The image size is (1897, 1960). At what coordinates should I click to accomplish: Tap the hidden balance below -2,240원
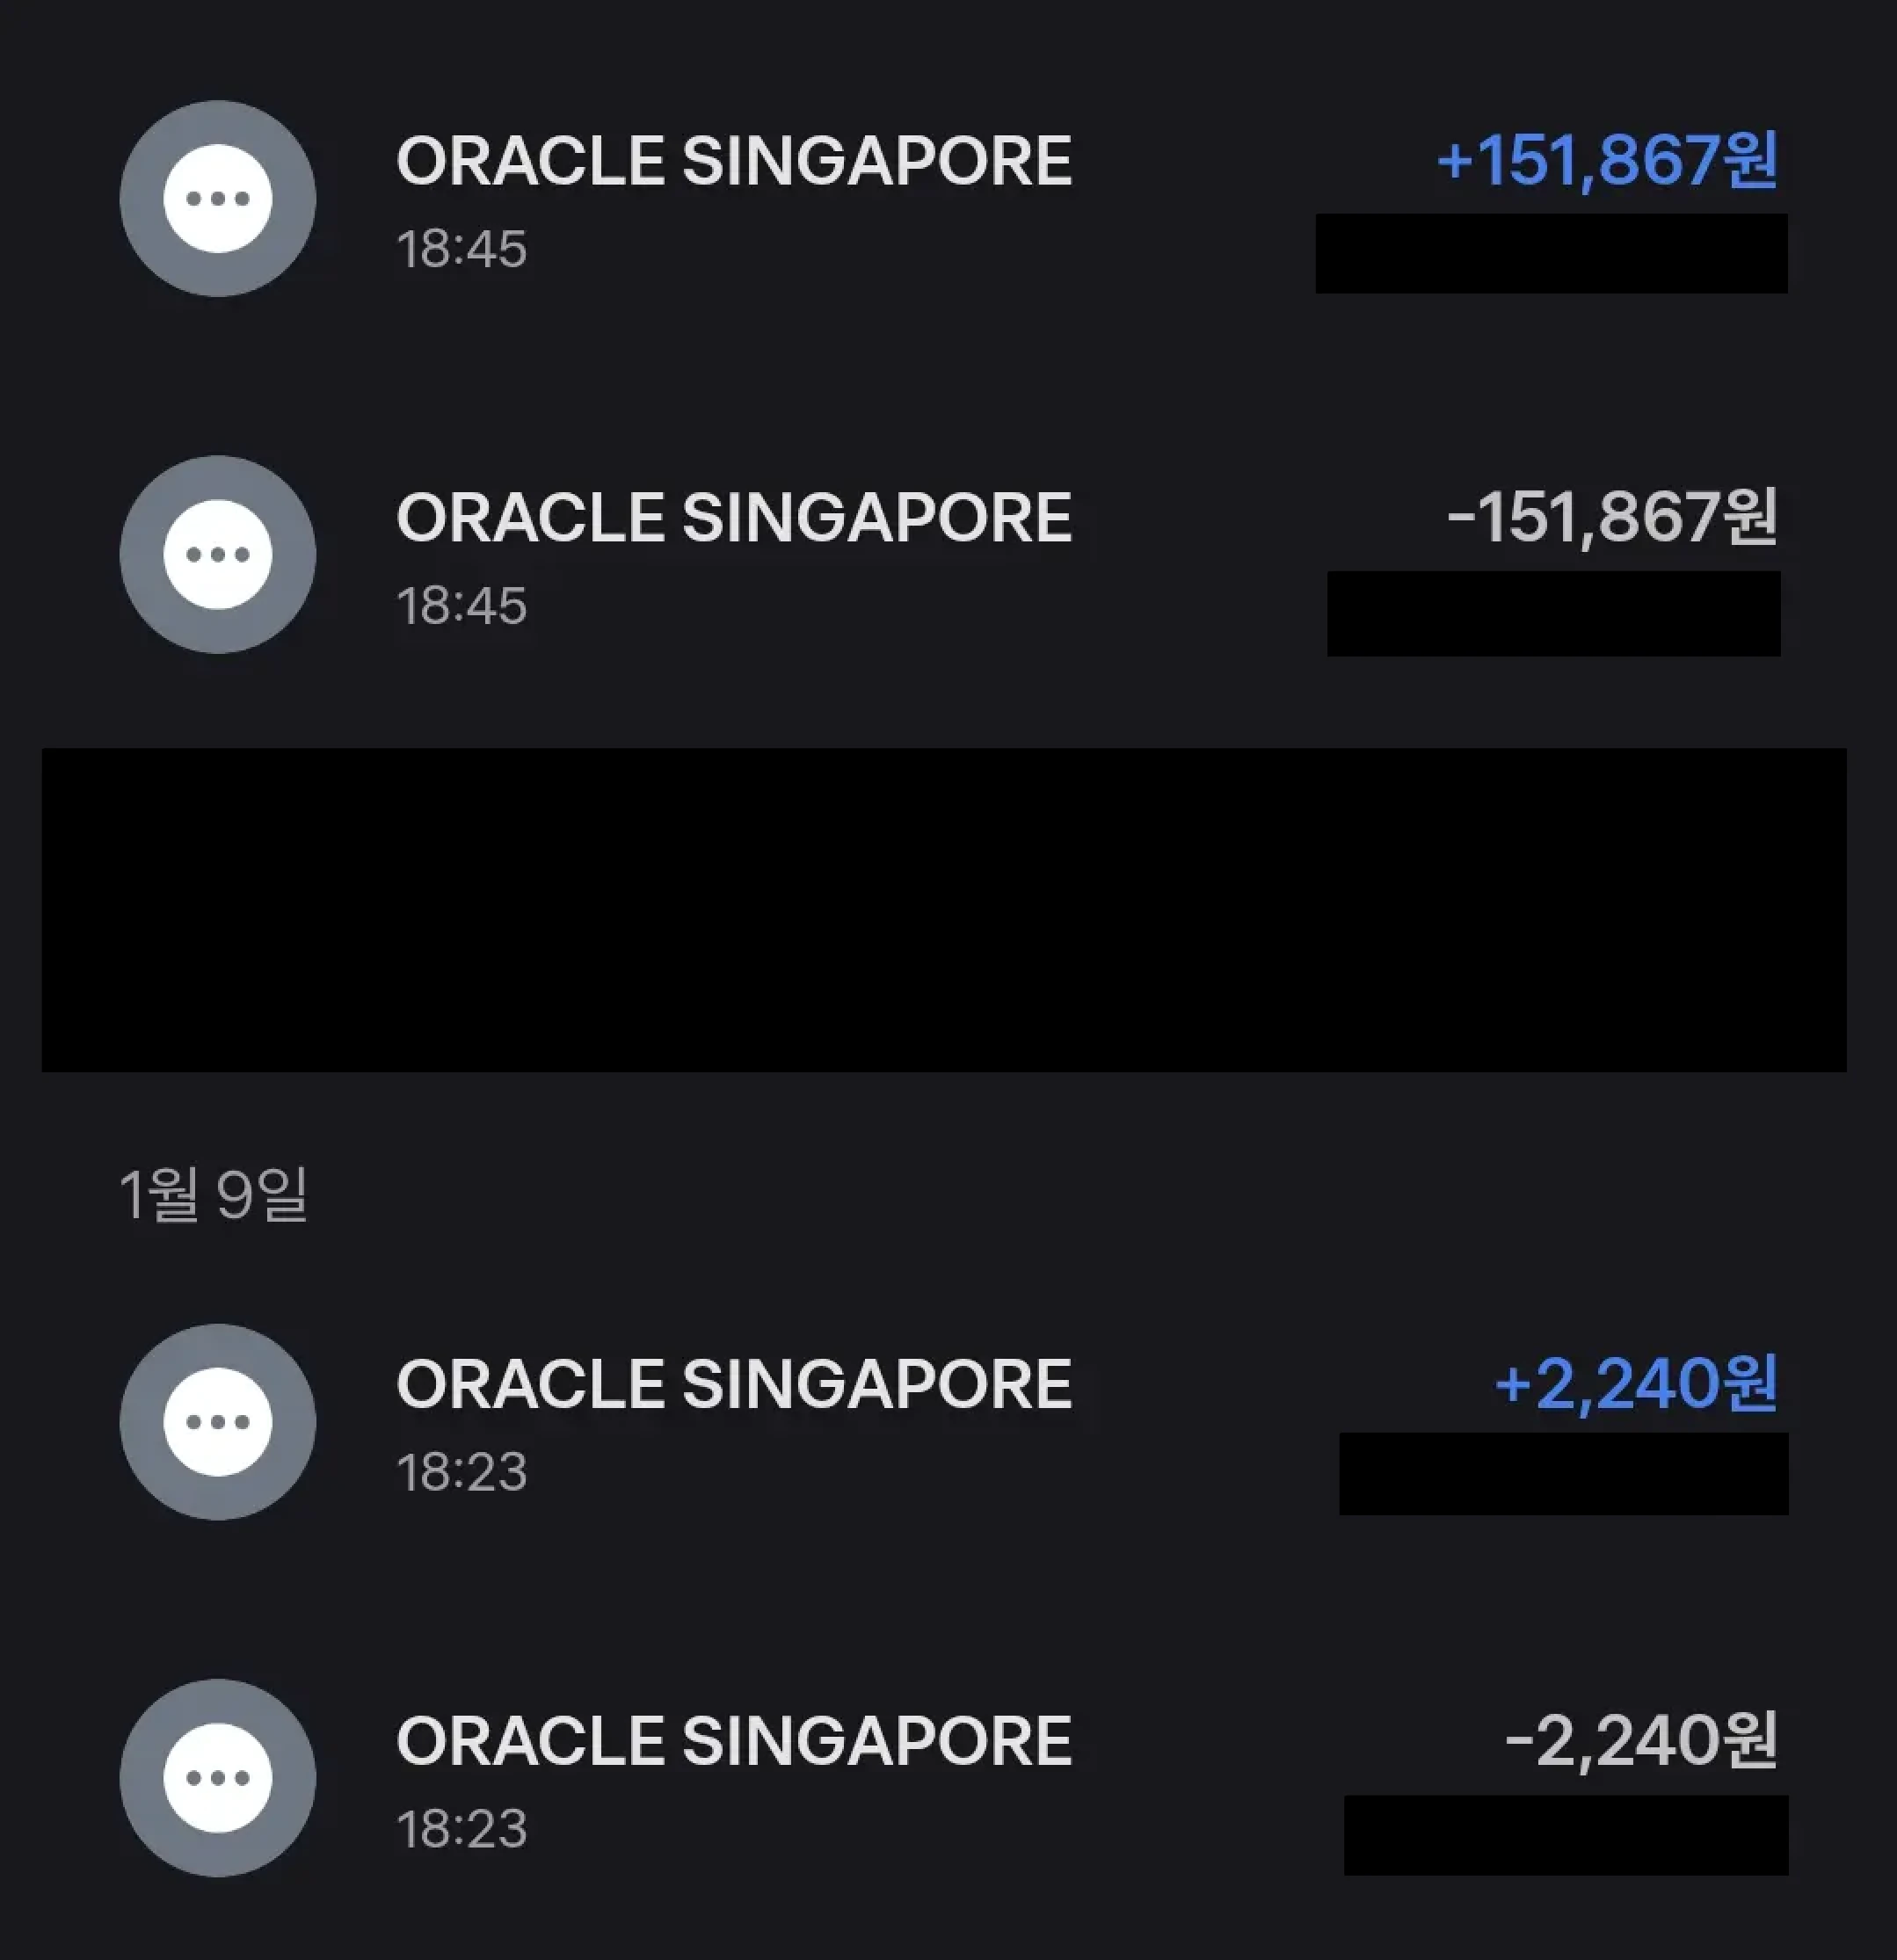click(1566, 1835)
